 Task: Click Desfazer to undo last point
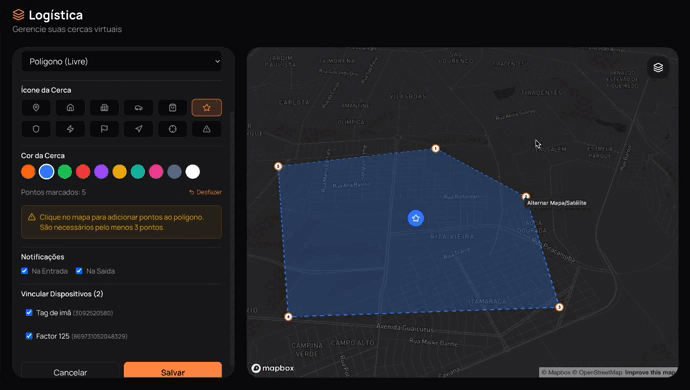pyautogui.click(x=205, y=192)
